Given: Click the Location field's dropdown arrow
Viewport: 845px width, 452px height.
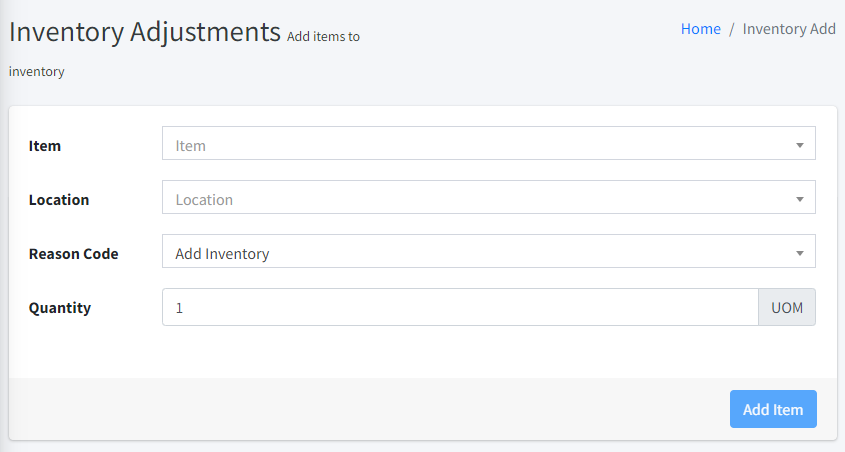Looking at the screenshot, I should click(799, 200).
